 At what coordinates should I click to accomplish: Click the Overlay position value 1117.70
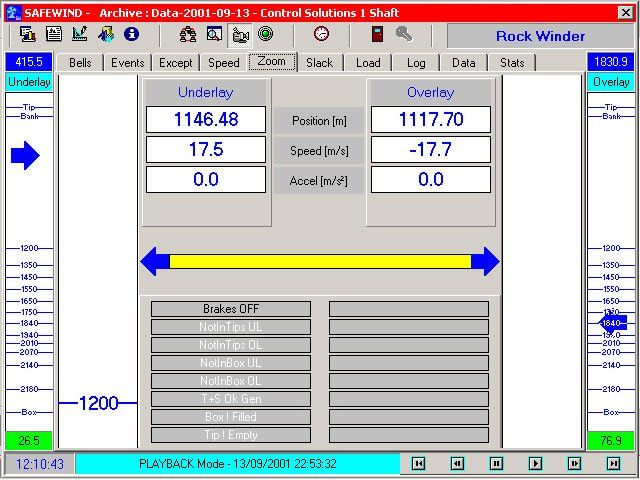(431, 120)
